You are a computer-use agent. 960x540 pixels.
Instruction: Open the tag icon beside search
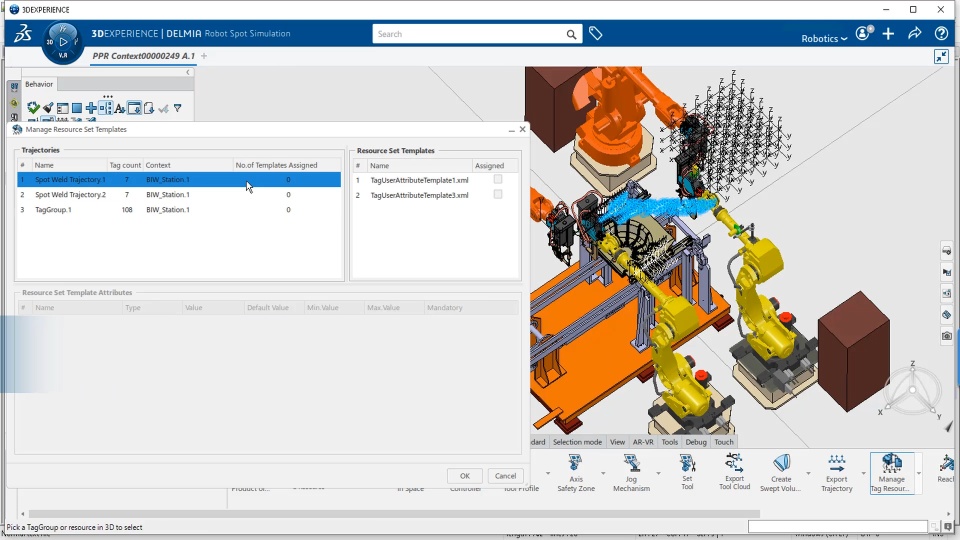595,34
